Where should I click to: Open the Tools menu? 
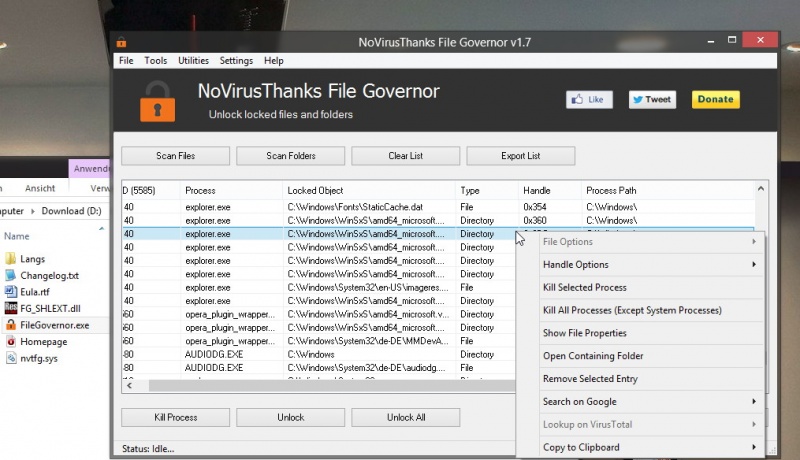(156, 61)
